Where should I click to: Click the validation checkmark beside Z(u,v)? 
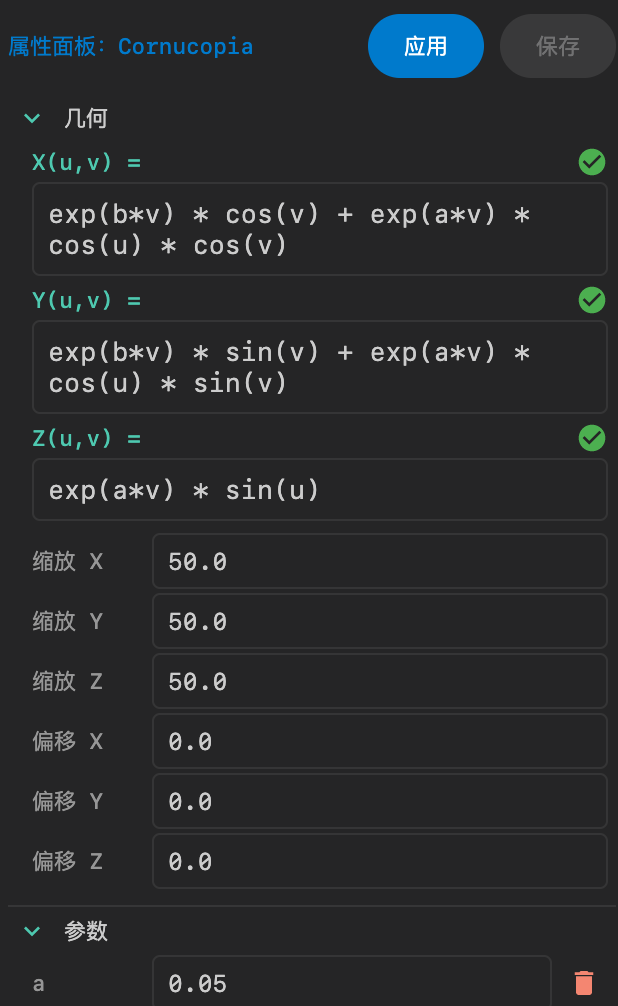(592, 438)
